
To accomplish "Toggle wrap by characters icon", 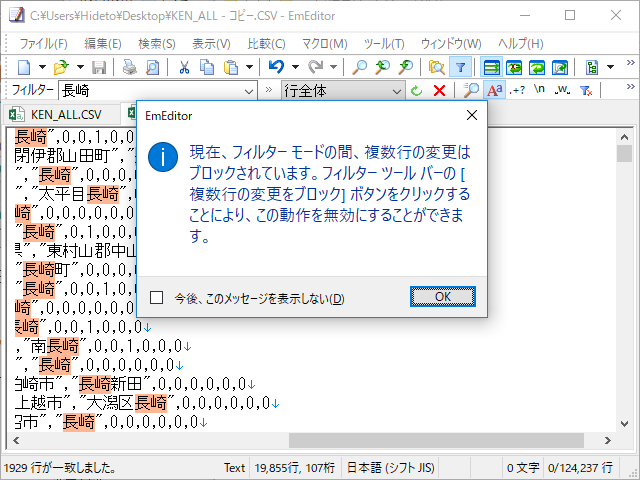I will coord(514,67).
